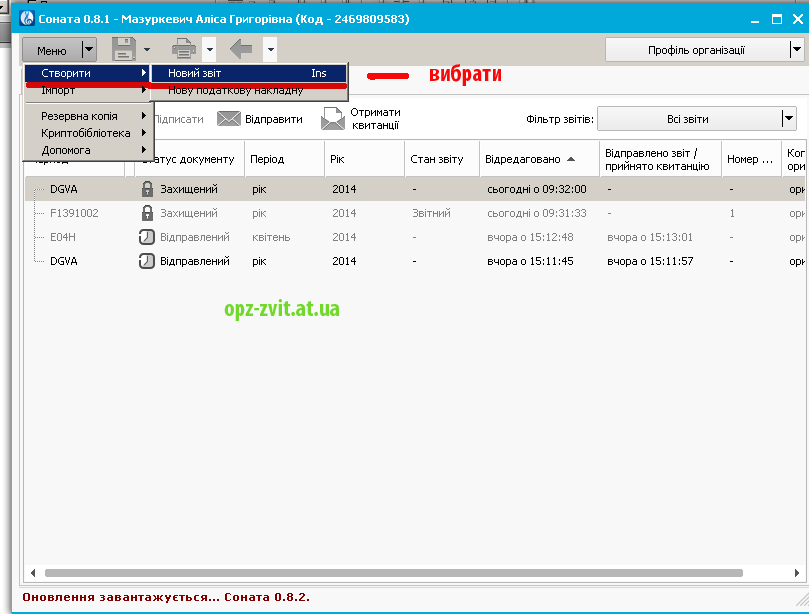Click the envelope icon for Відправити

pyautogui.click(x=229, y=119)
